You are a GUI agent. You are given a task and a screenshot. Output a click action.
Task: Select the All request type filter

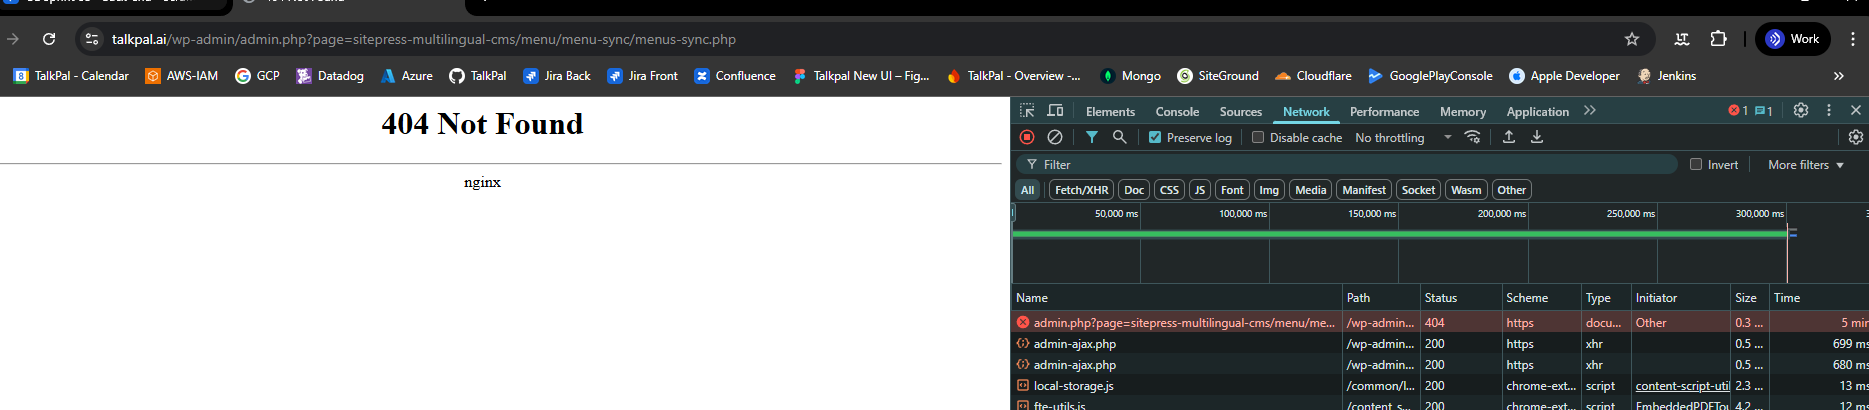1027,190
